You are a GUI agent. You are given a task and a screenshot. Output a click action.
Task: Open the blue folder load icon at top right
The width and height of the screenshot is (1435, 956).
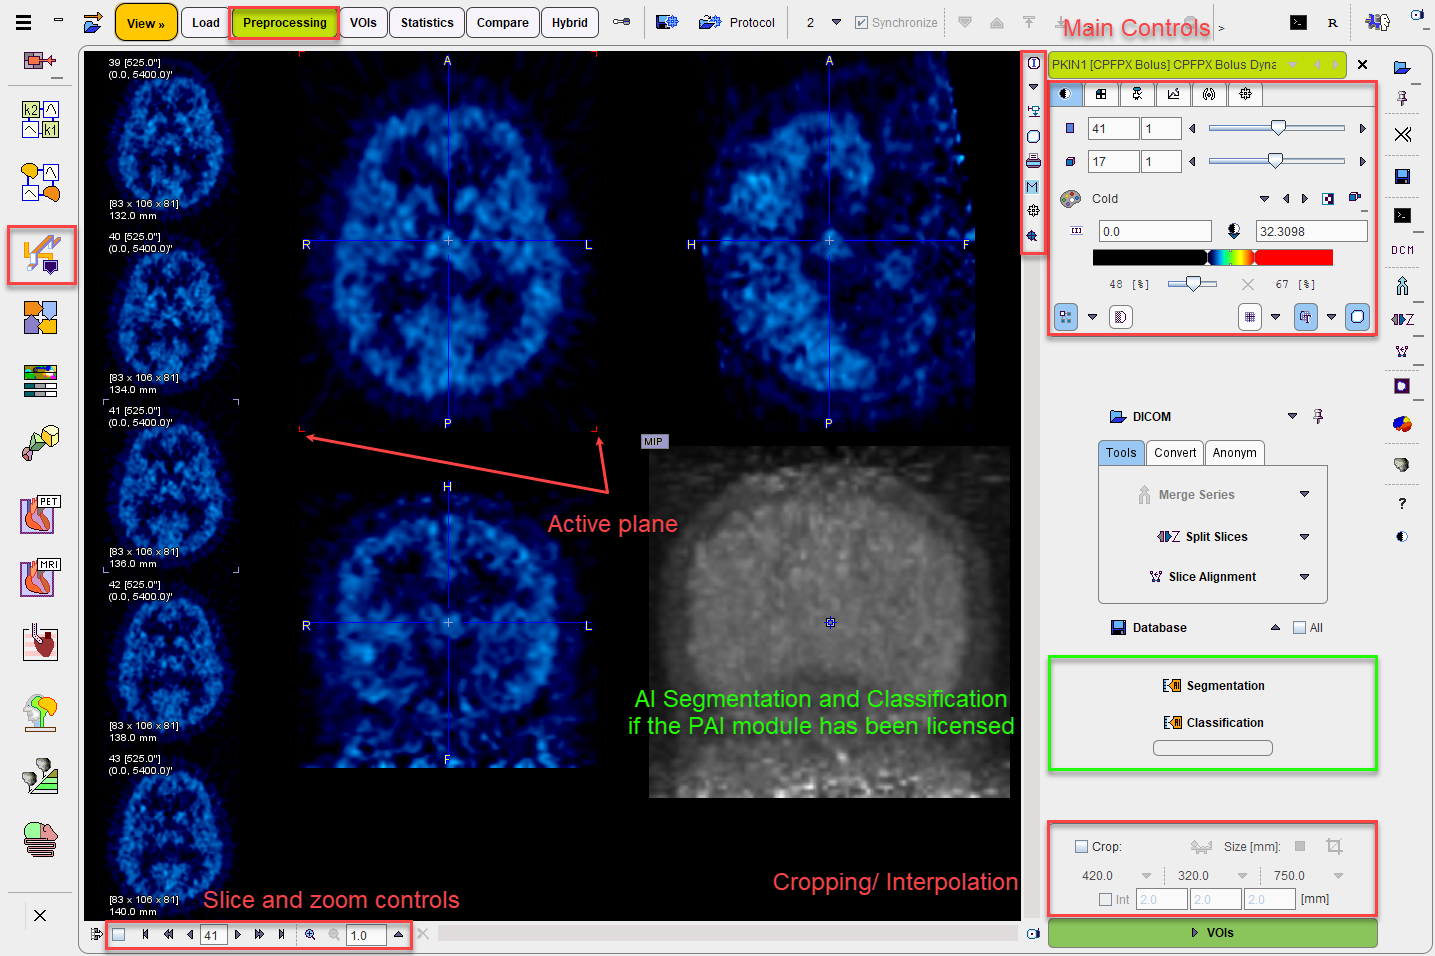1402,67
